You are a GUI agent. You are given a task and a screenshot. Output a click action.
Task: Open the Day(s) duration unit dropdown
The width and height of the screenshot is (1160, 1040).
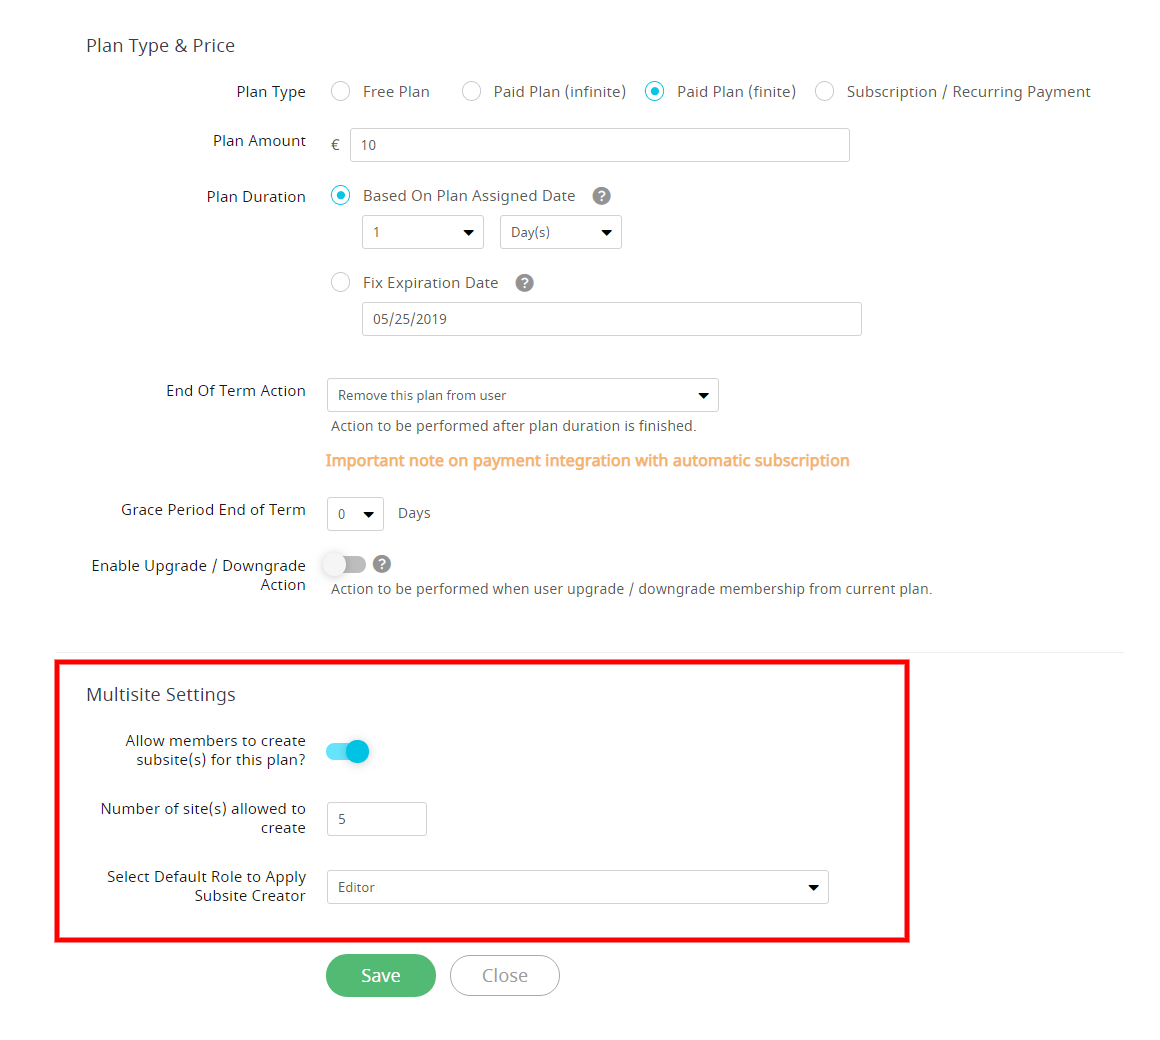click(x=560, y=232)
